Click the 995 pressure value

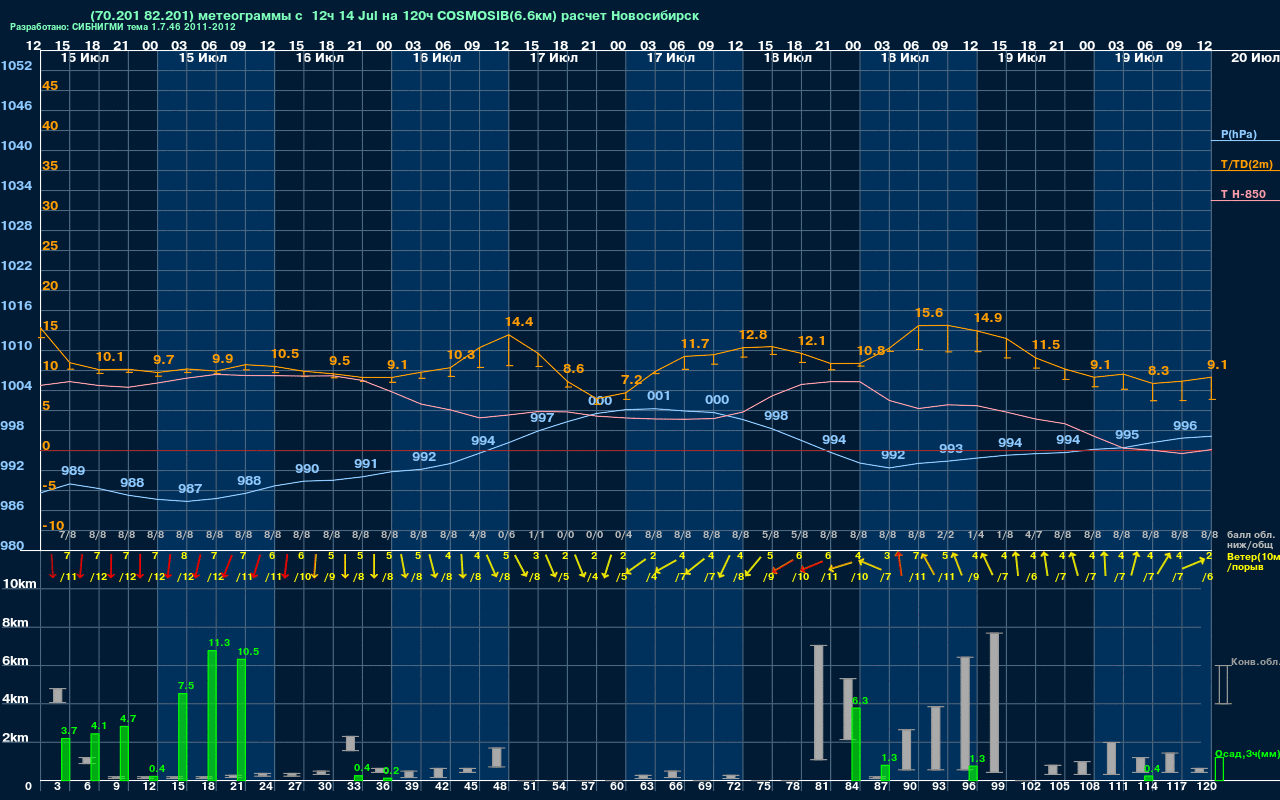point(1127,435)
